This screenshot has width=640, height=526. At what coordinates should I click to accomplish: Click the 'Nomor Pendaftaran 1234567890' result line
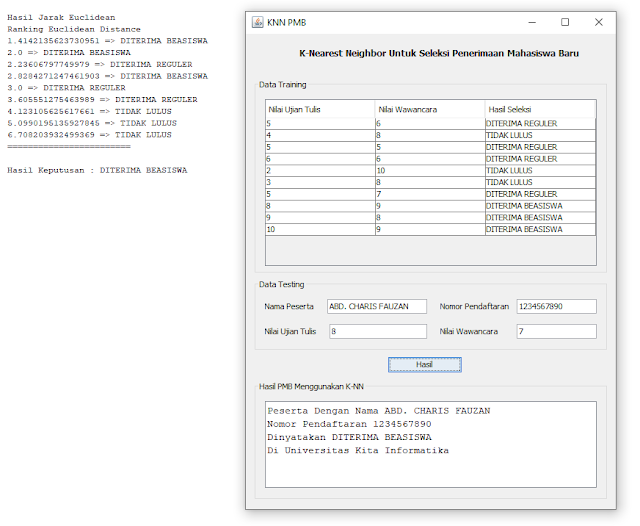click(x=349, y=424)
